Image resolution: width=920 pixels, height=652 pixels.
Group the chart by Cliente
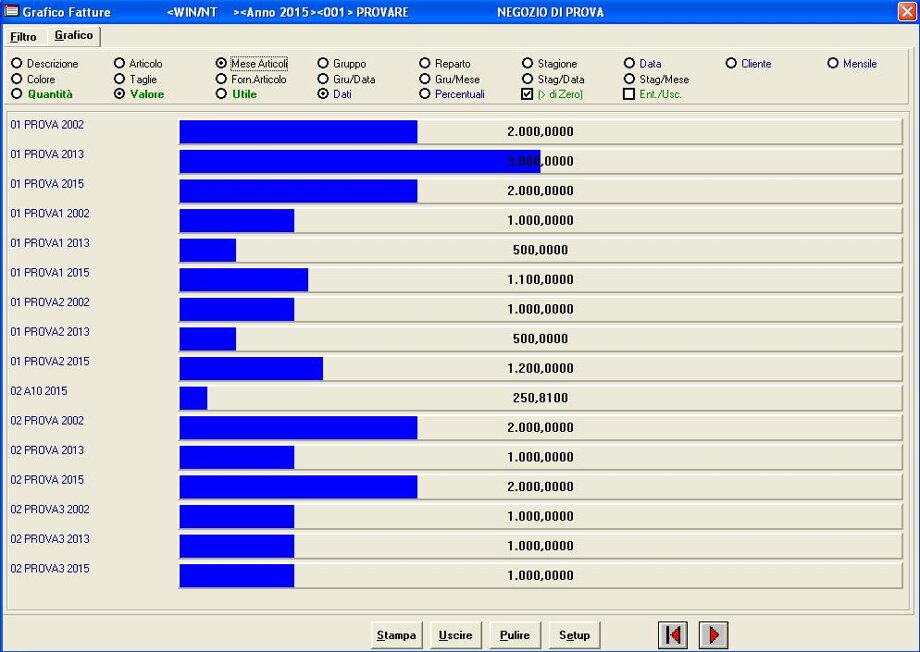pyautogui.click(x=731, y=64)
